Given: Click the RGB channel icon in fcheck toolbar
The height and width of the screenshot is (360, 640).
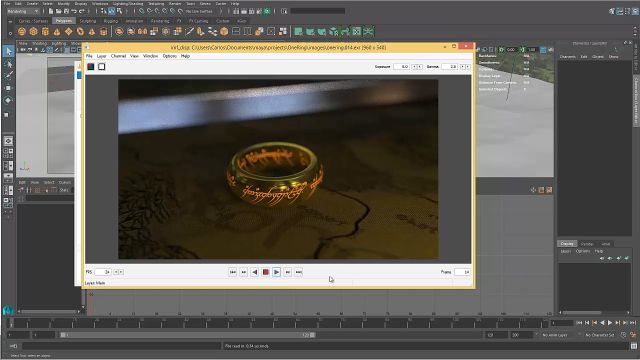Looking at the screenshot, I should (x=91, y=67).
